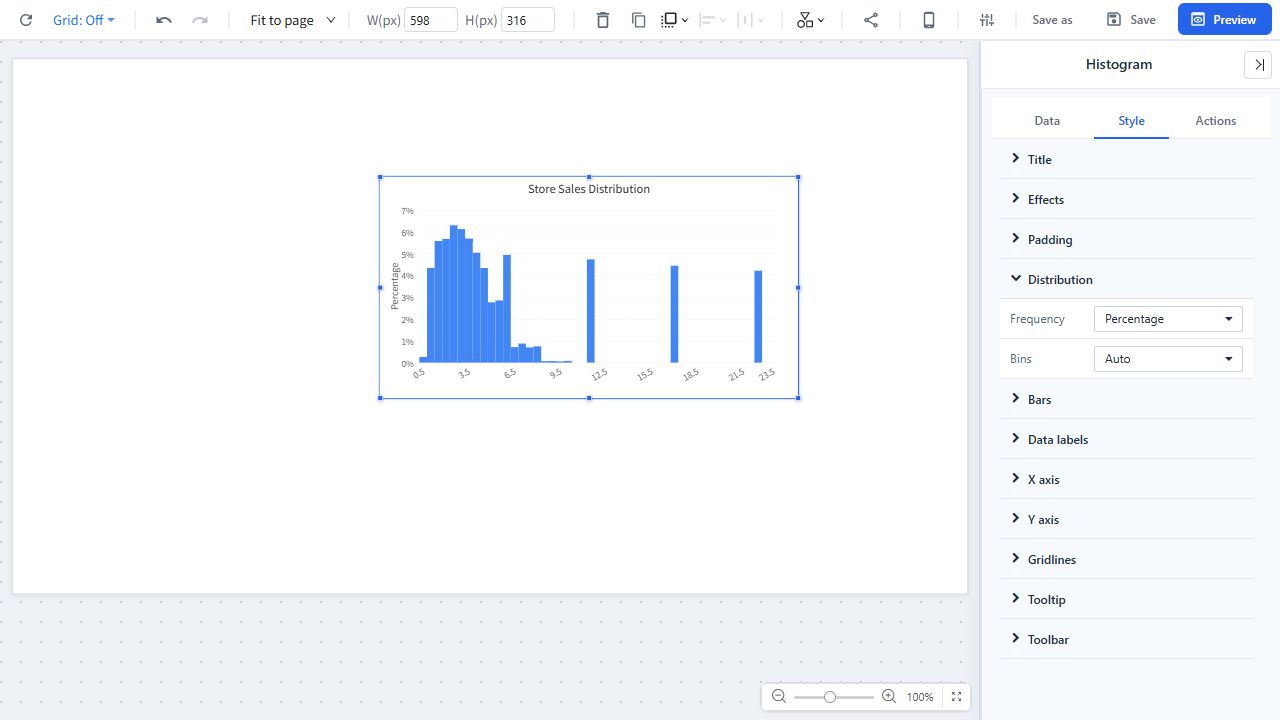The image size is (1280, 720).
Task: Click the Percentage y-axis label
Action: (x=395, y=286)
